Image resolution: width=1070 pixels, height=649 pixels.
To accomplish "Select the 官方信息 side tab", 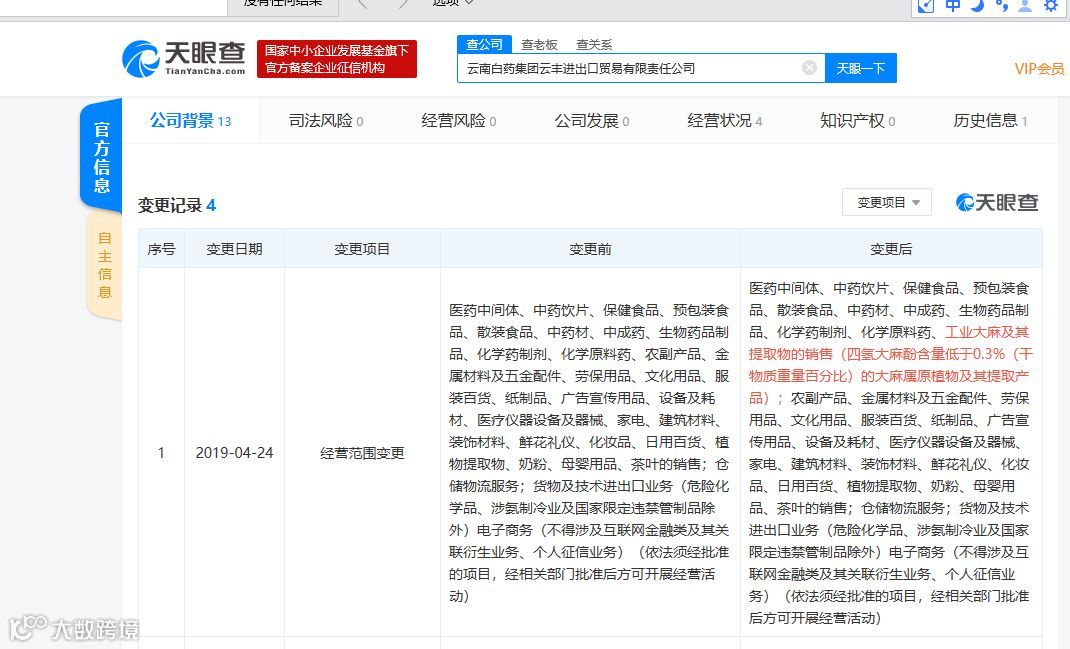I will 102,157.
